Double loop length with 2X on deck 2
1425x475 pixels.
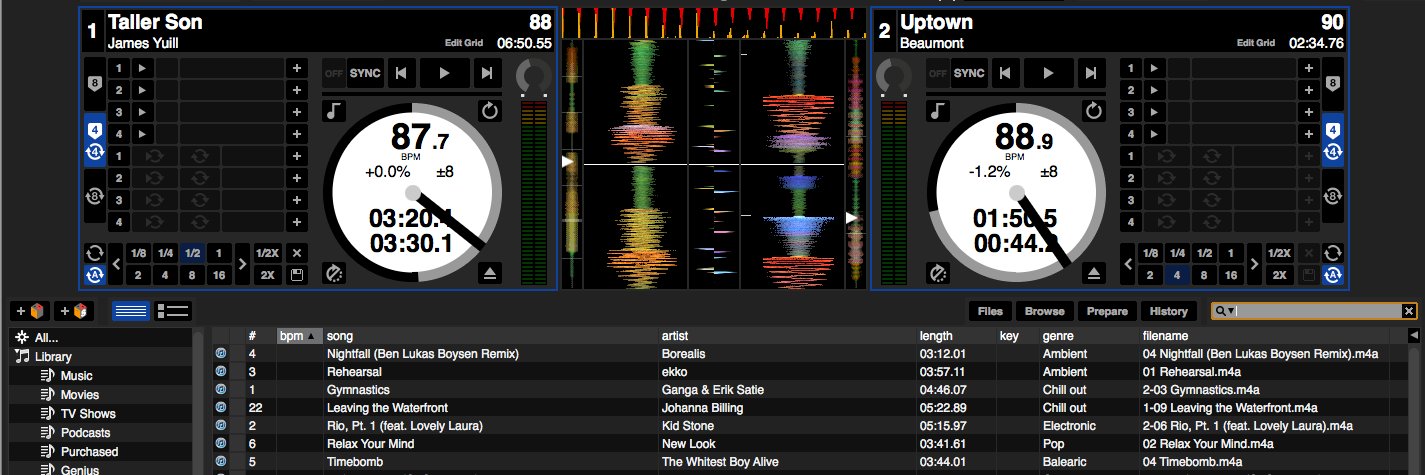(1279, 275)
